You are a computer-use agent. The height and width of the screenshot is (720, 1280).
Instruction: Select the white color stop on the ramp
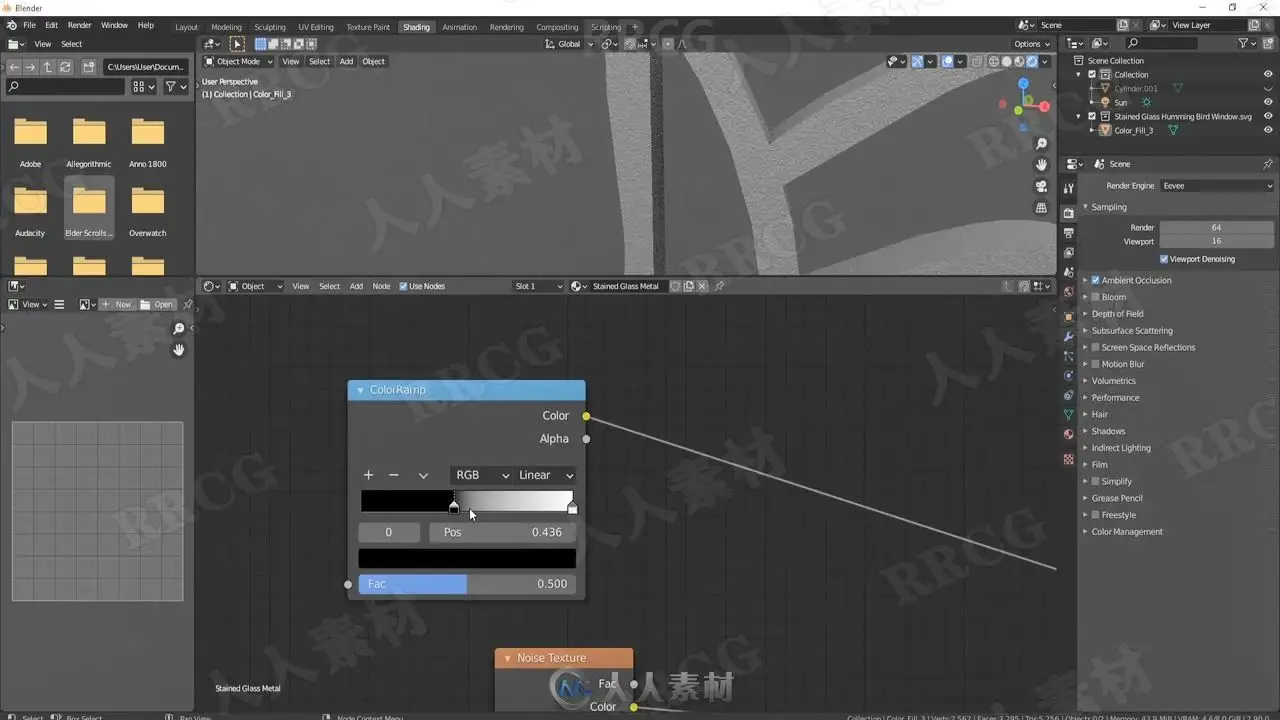click(572, 508)
